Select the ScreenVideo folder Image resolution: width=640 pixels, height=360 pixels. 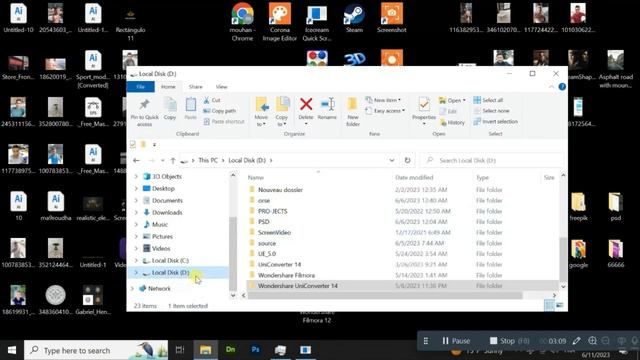tap(274, 232)
